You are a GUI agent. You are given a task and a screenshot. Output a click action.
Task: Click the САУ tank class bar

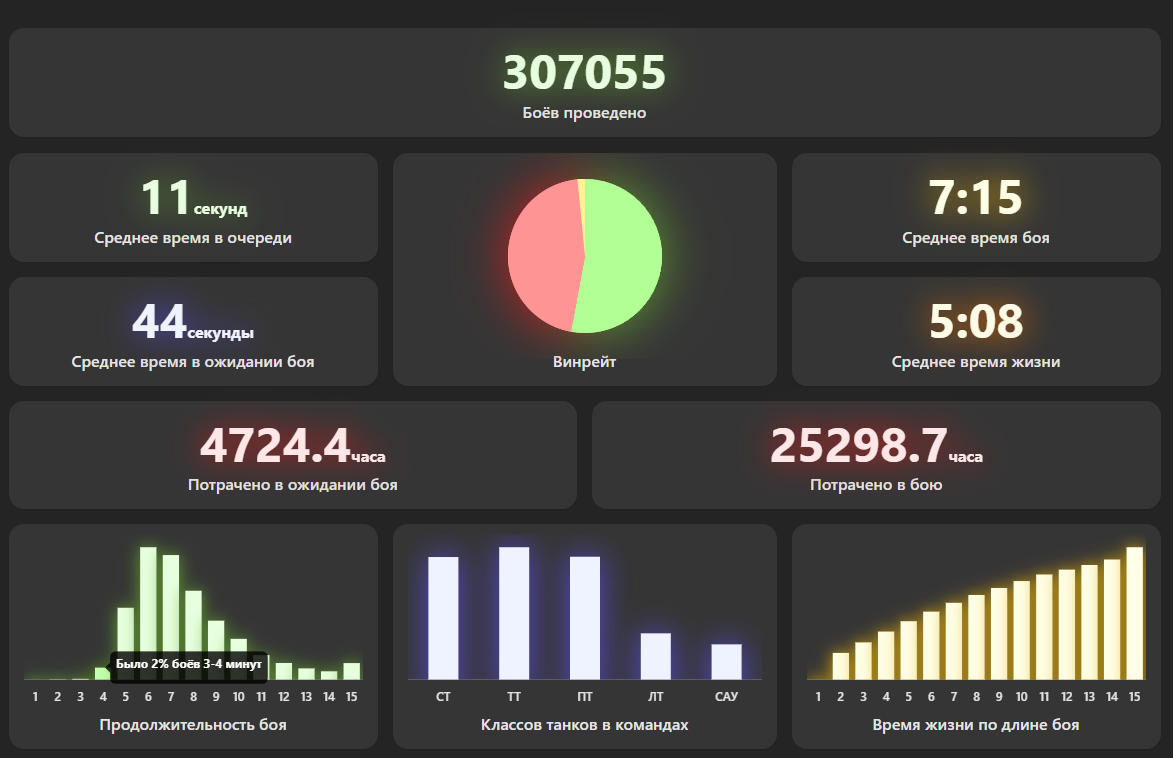pos(726,661)
